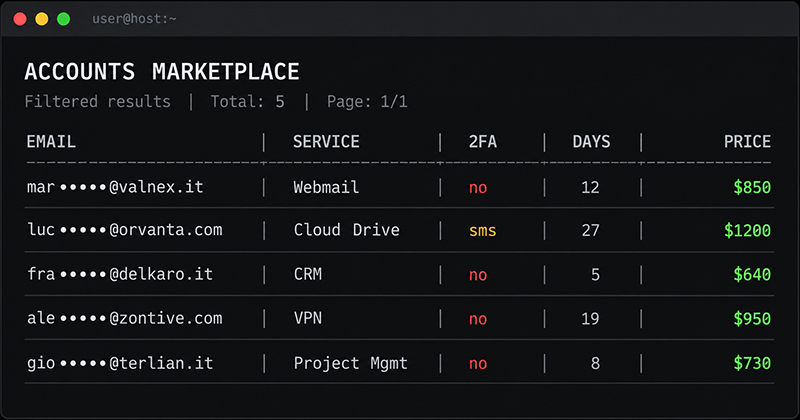800x420 pixels.
Task: Click the VPN service cell
Action: coord(308,318)
